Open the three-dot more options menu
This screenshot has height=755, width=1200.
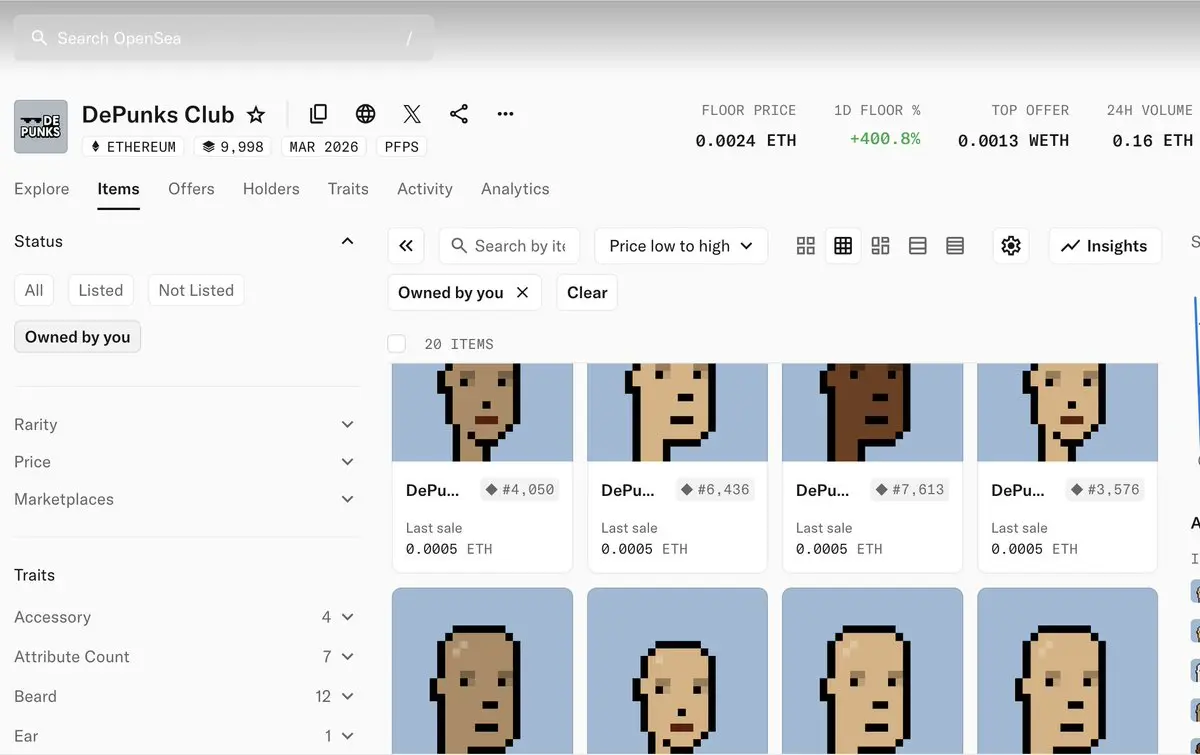coord(506,114)
